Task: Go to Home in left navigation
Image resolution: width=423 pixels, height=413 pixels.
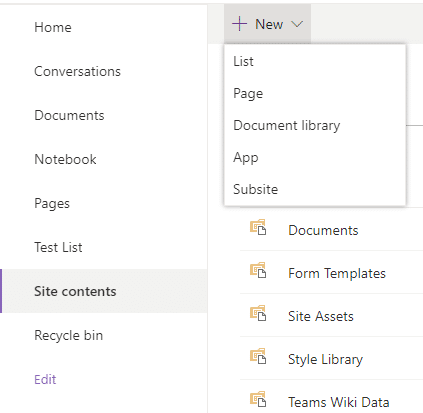Action: click(x=53, y=27)
